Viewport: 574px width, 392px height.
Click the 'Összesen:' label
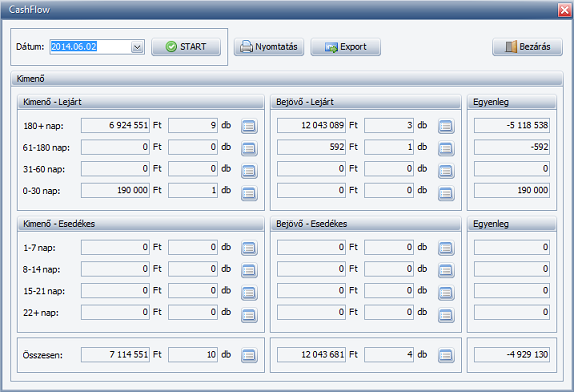tap(42, 355)
